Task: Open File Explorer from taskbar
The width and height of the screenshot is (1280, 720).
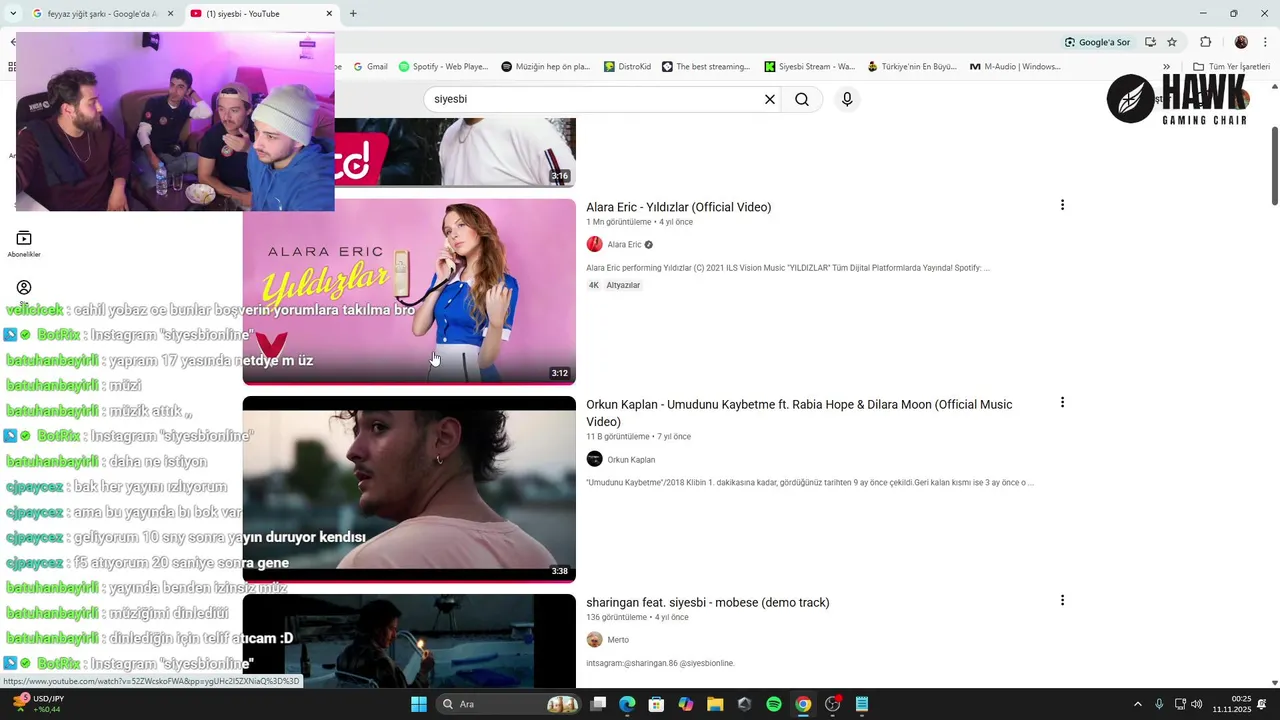Action: 715,704
